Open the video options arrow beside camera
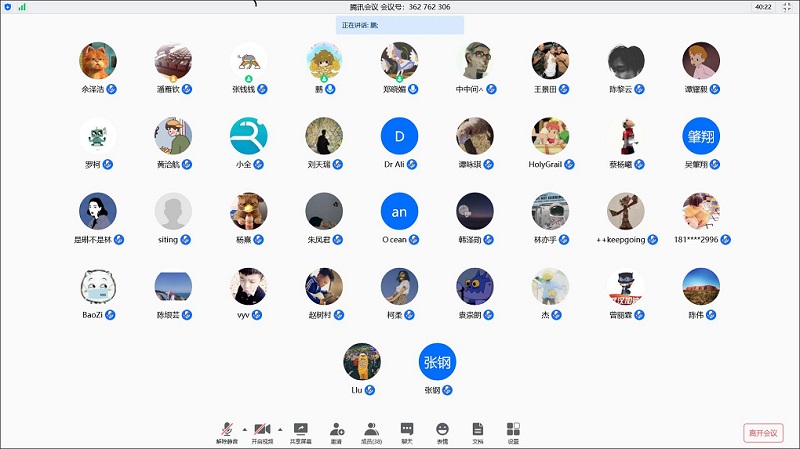The height and width of the screenshot is (449, 800). (x=279, y=427)
